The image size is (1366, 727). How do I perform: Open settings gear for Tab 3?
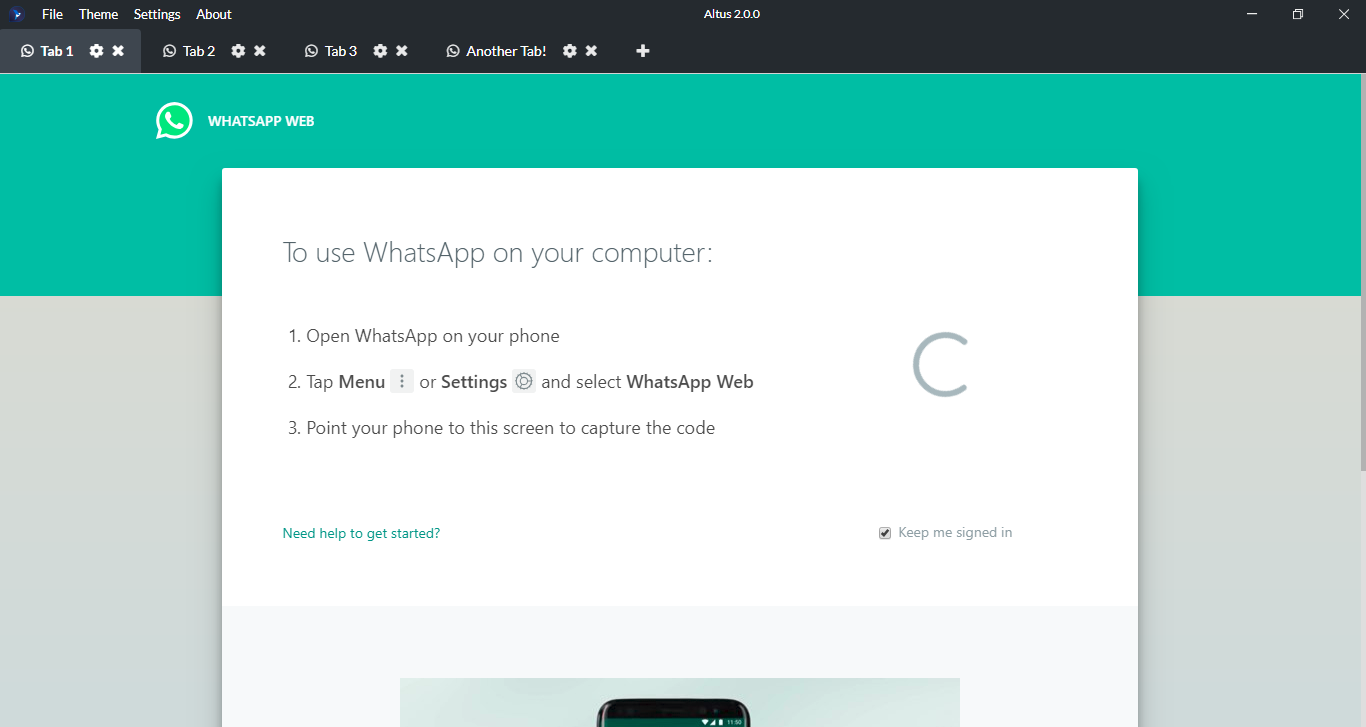[380, 51]
